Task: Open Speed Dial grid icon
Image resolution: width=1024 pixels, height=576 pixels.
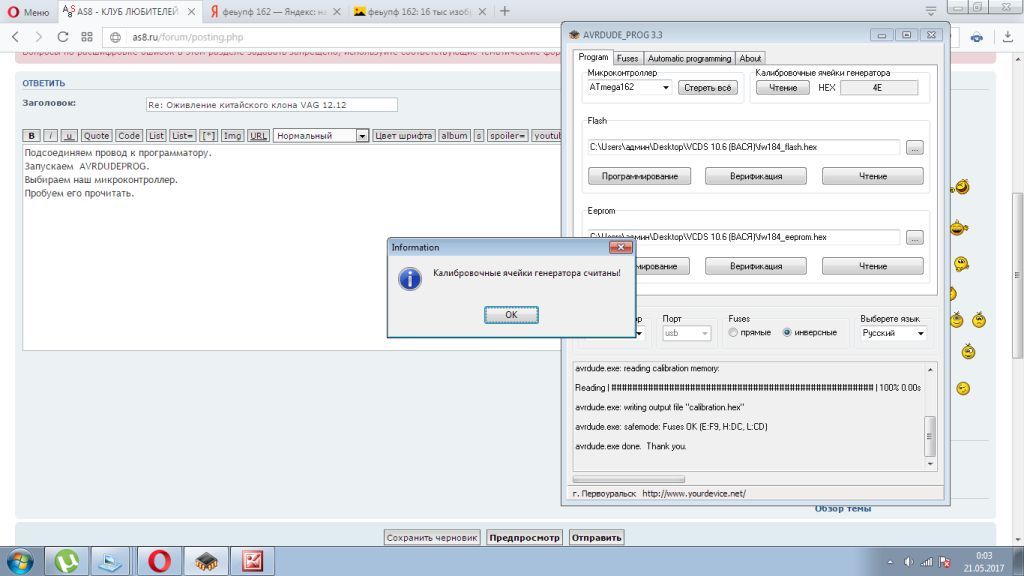Action: point(87,37)
